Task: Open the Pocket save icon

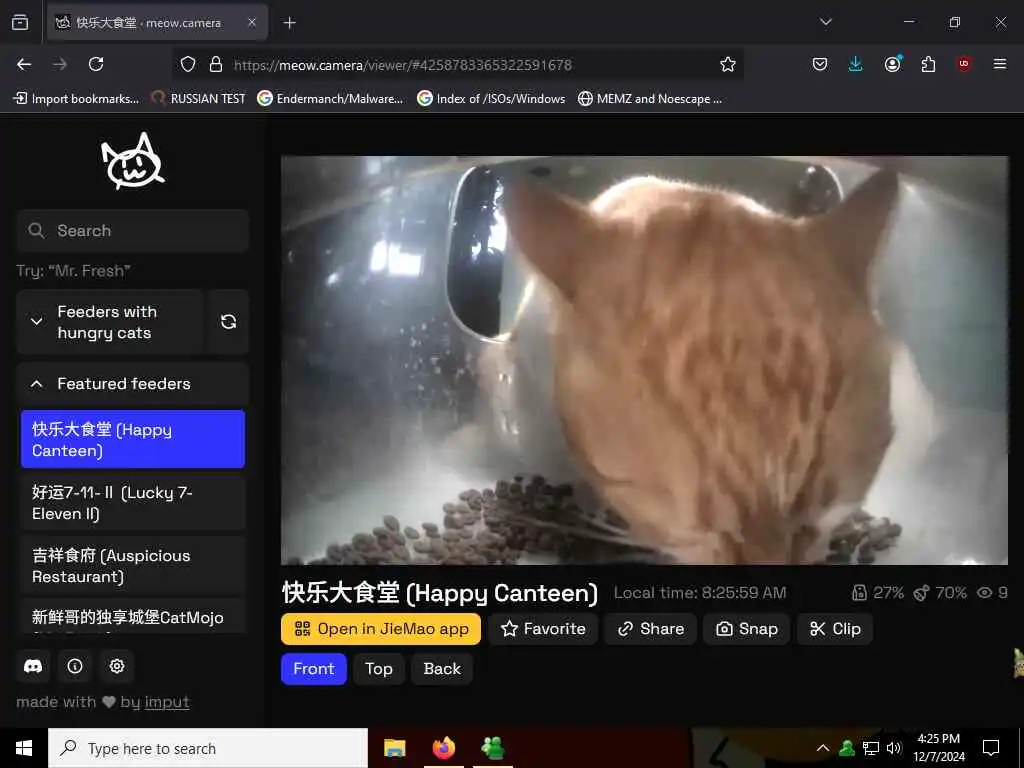Action: coord(820,64)
